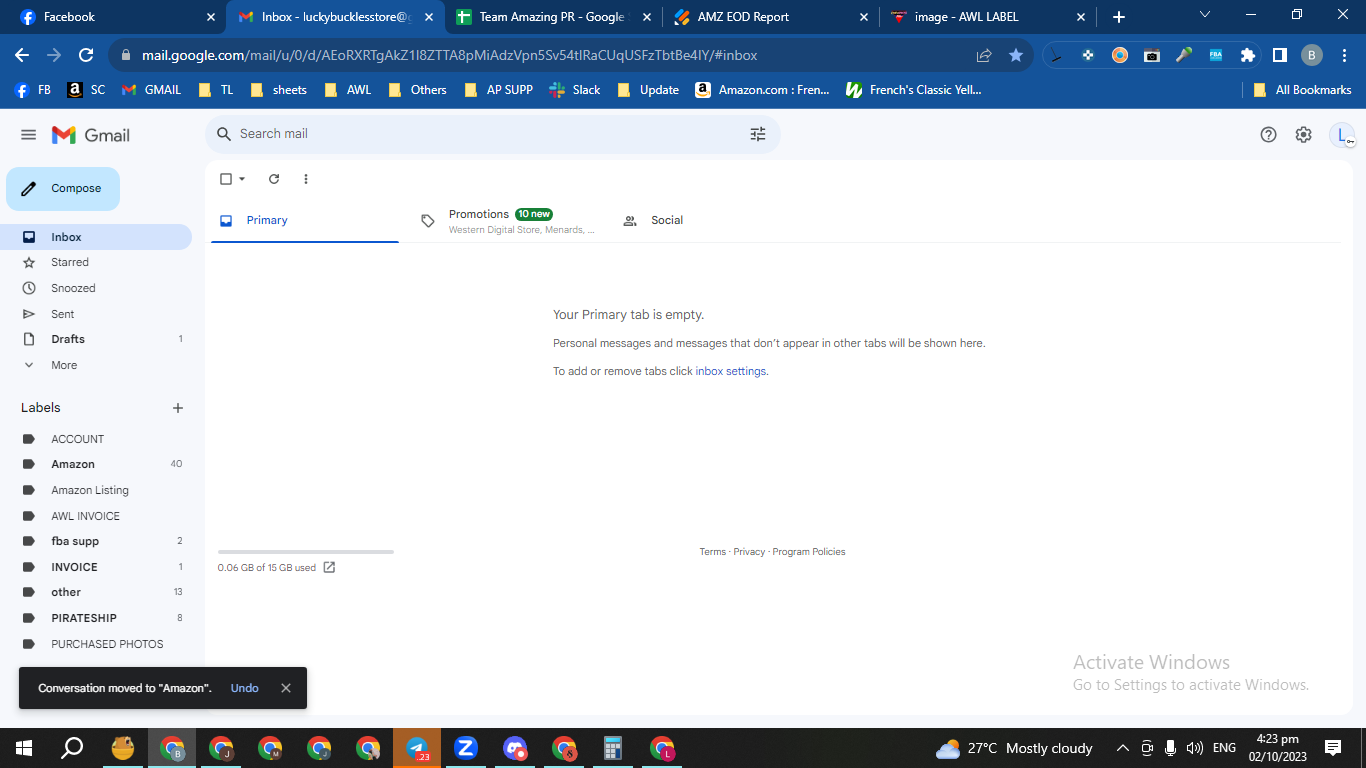The height and width of the screenshot is (768, 1366).
Task: Open Chrome three-dot menu
Action: pos(1343,55)
